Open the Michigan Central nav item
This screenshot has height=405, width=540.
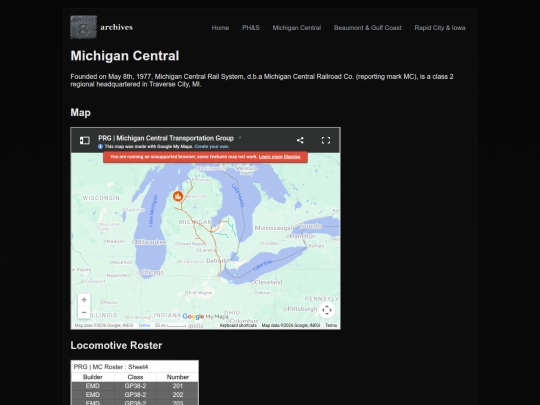[x=297, y=28]
